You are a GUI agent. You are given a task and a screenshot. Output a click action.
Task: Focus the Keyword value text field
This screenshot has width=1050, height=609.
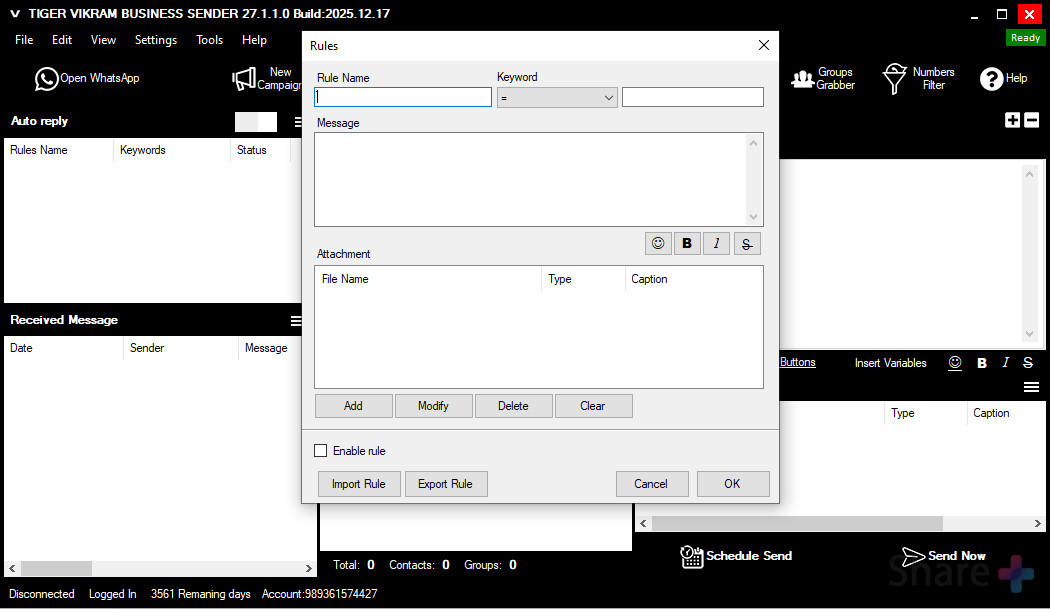pos(692,97)
